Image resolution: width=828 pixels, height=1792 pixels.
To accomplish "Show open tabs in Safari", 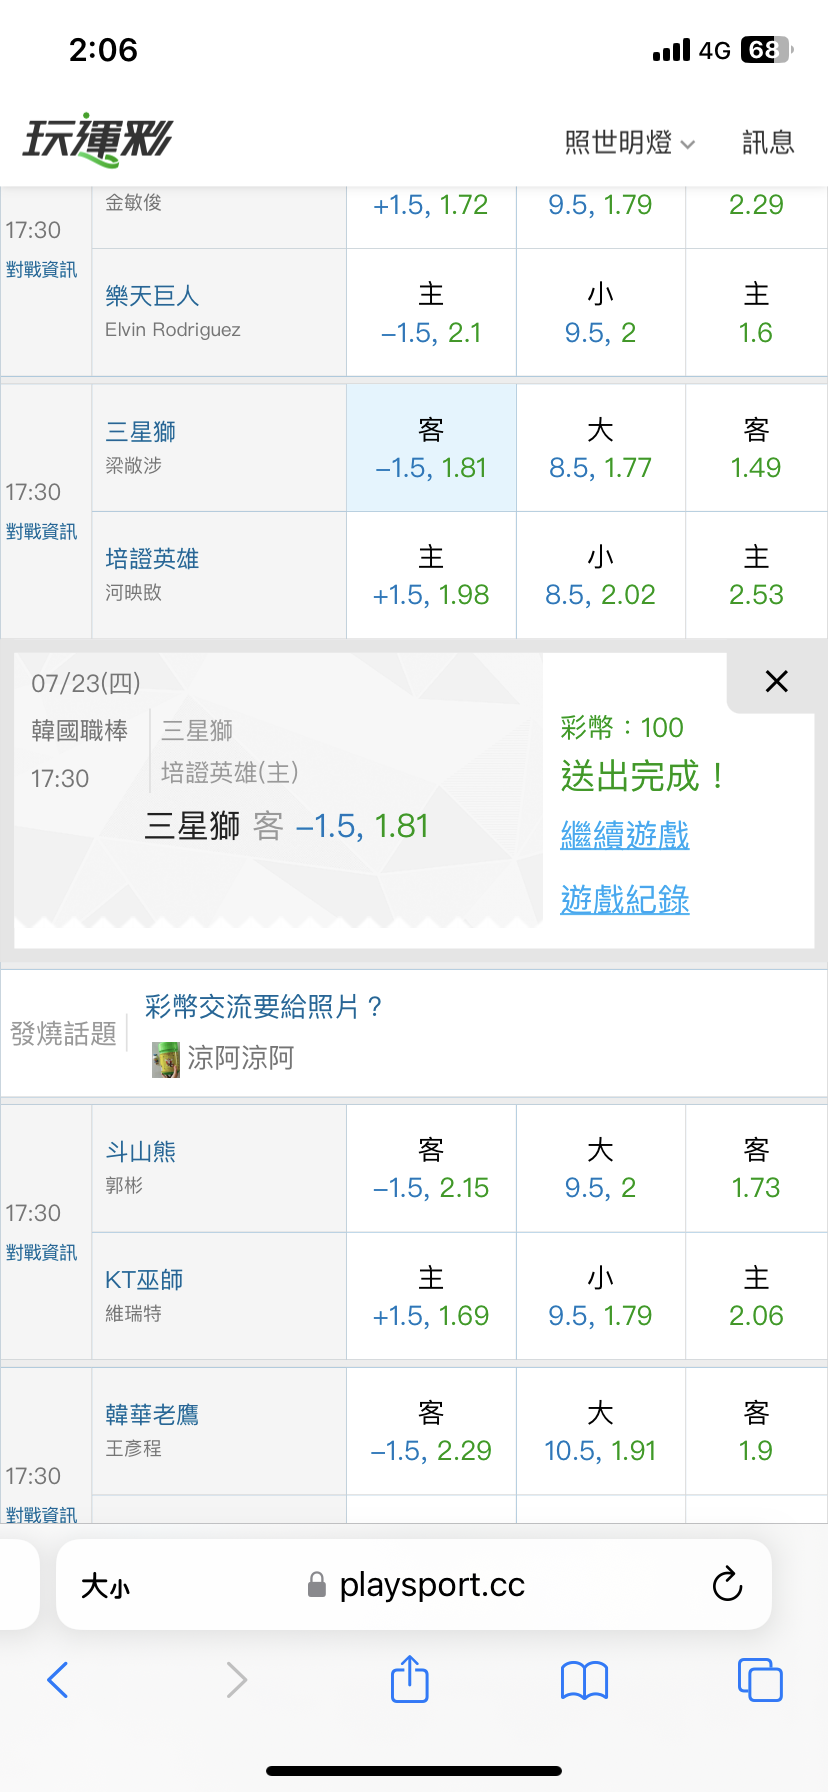I will click(x=760, y=1679).
